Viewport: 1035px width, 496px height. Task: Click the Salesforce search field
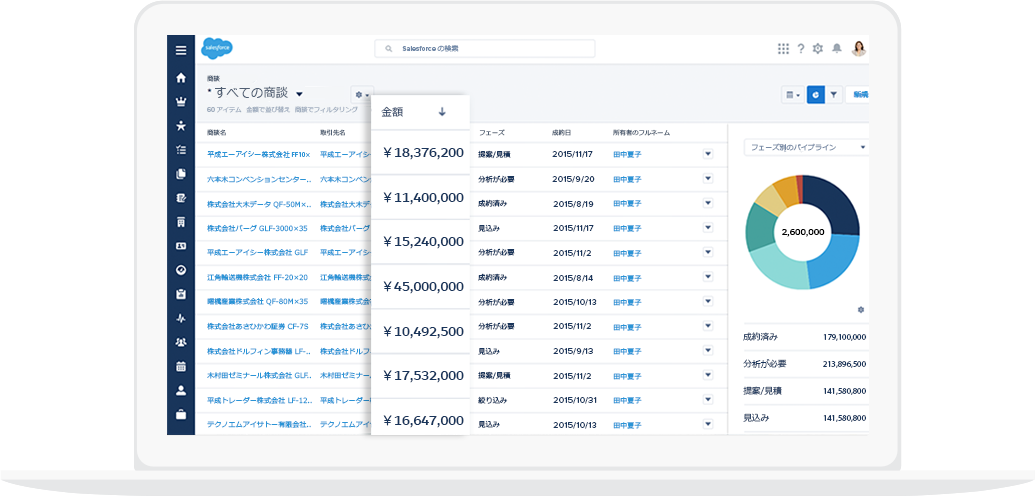tap(485, 48)
